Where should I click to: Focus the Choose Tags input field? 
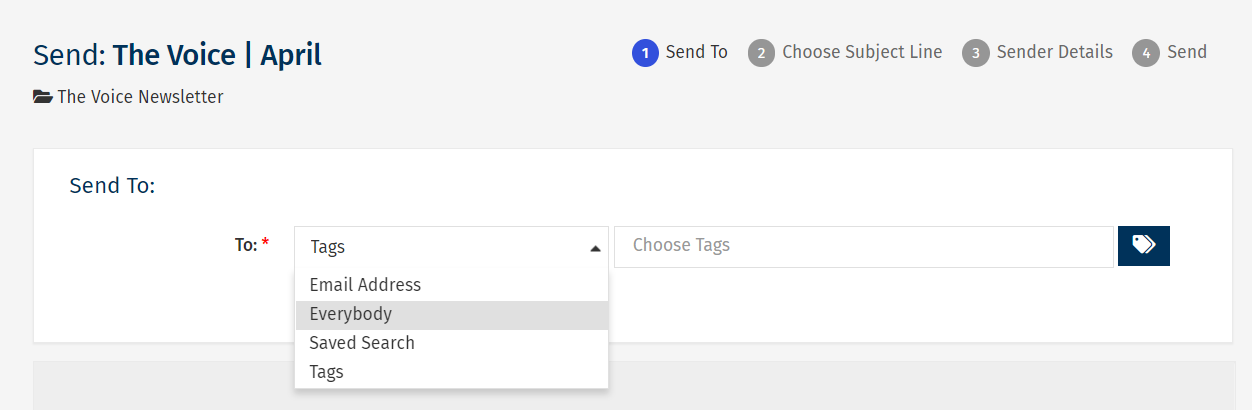pos(862,246)
